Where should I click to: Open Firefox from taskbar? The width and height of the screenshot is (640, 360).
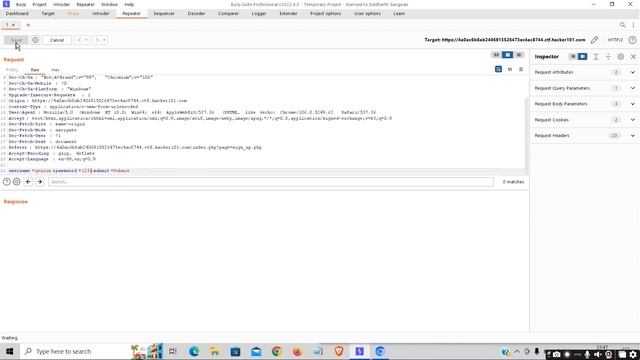point(297,351)
